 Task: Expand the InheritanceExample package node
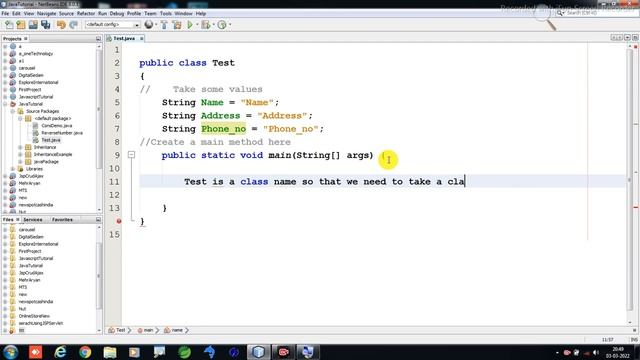20,154
